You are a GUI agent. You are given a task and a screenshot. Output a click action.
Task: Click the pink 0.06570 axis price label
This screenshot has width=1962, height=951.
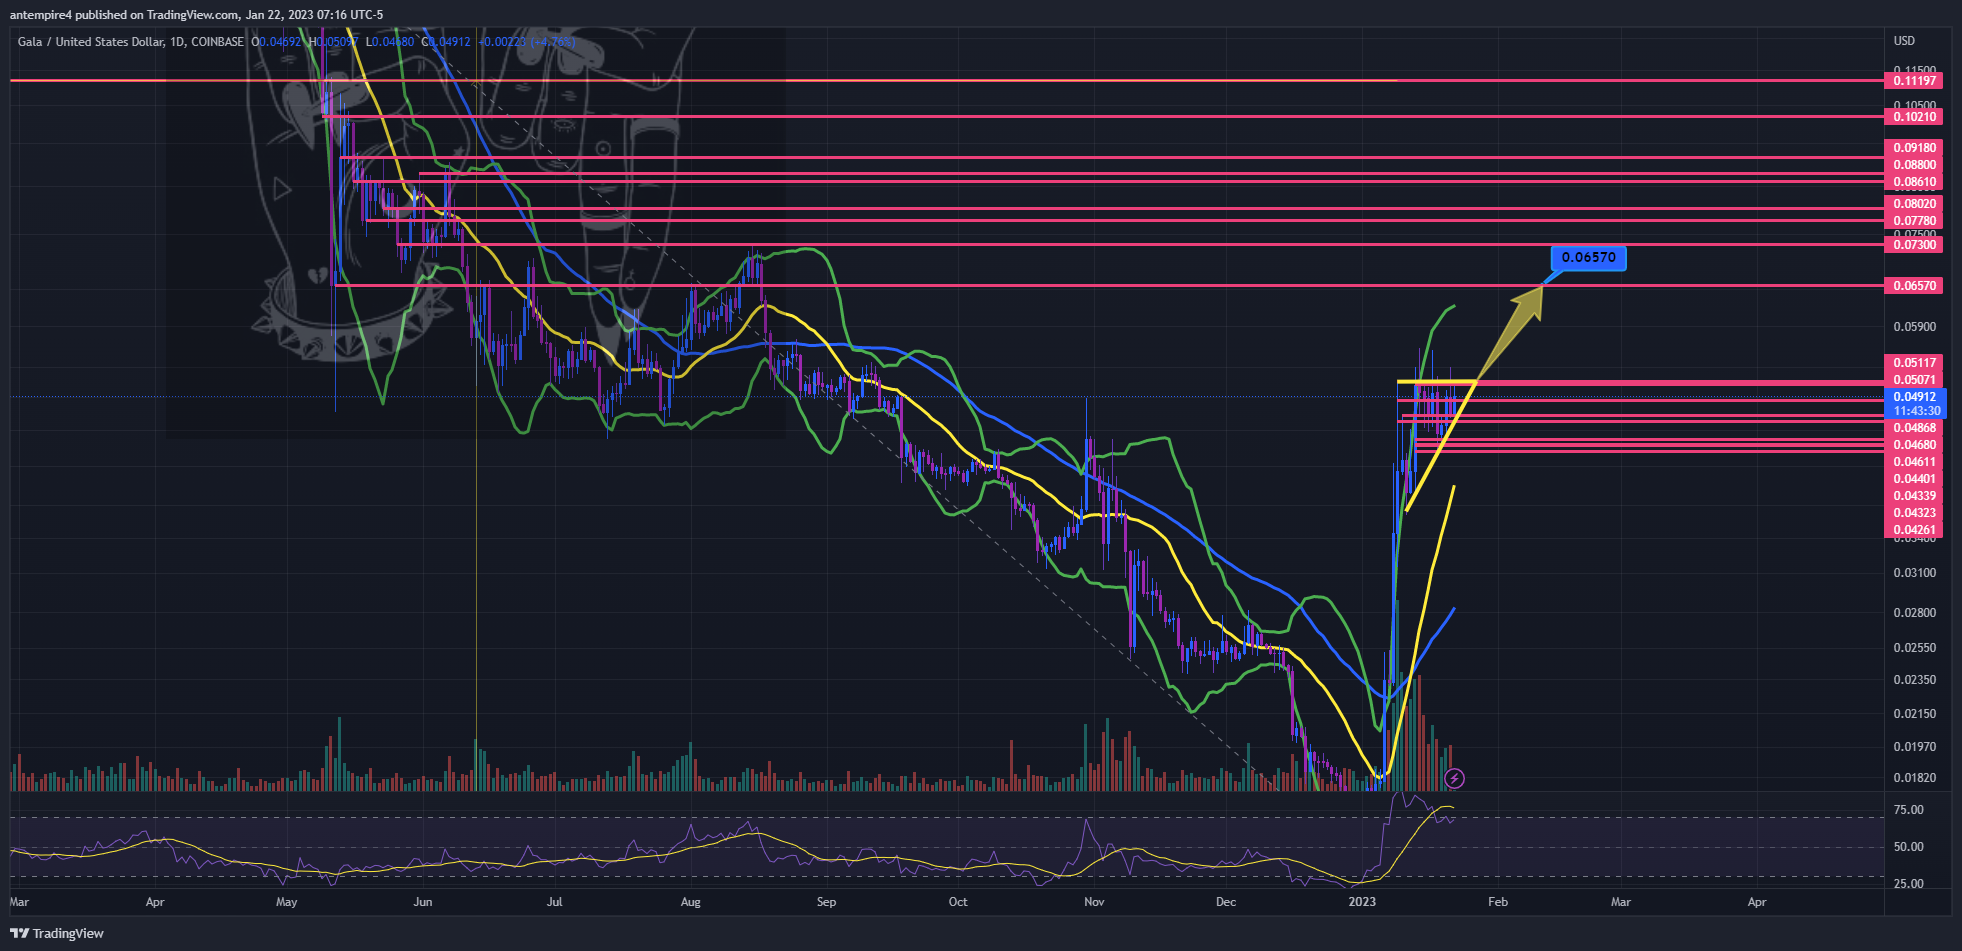(x=1914, y=285)
